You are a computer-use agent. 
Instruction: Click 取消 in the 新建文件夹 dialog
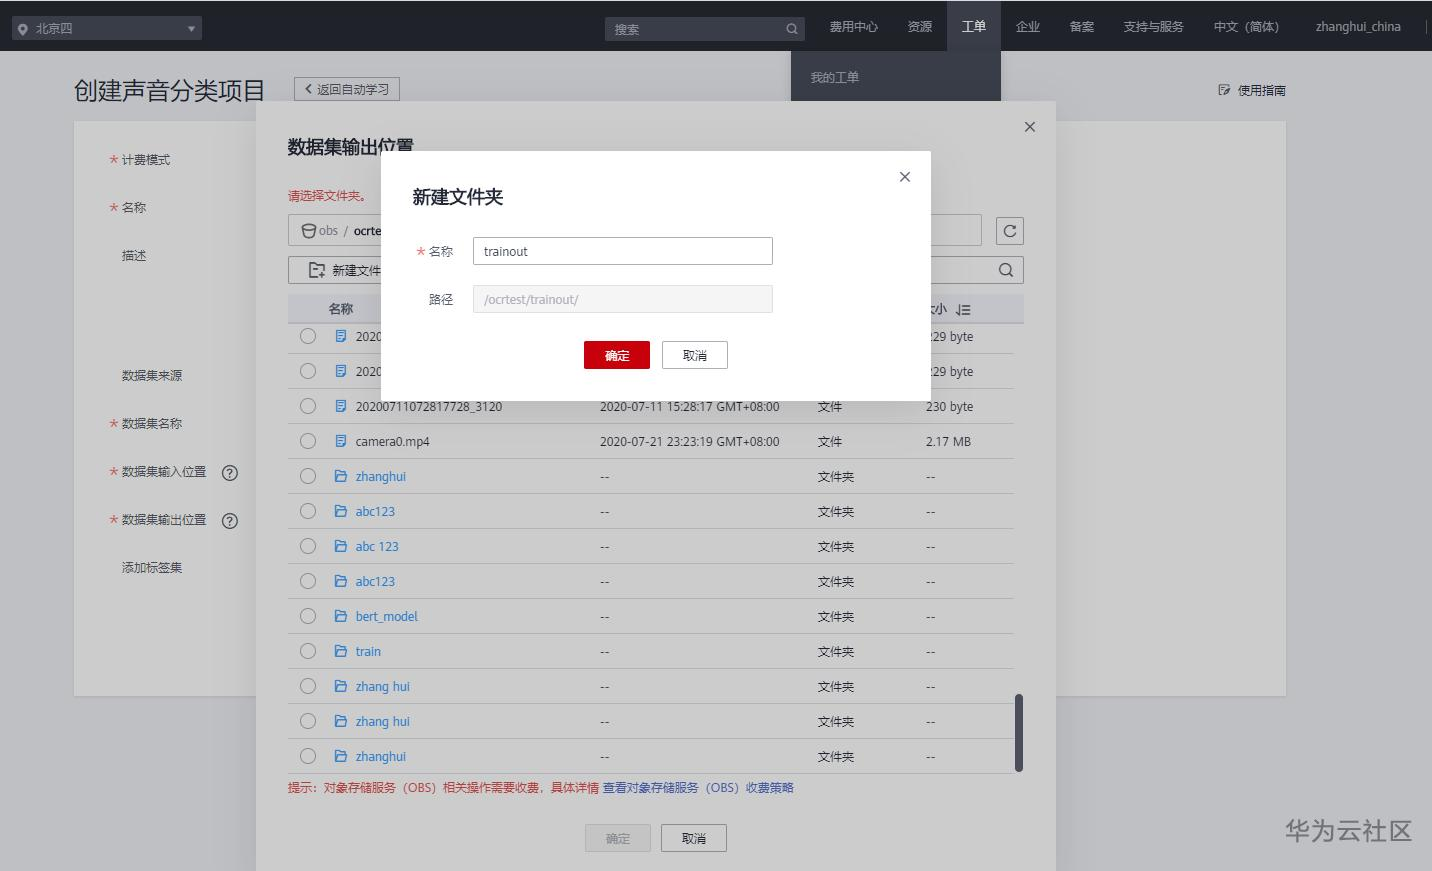(x=695, y=355)
